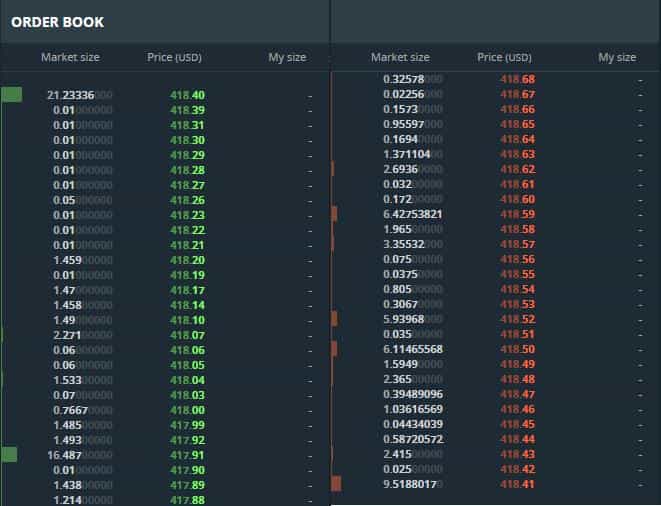Select the 418.59 ask price
The height and width of the screenshot is (506, 661).
[x=517, y=214]
